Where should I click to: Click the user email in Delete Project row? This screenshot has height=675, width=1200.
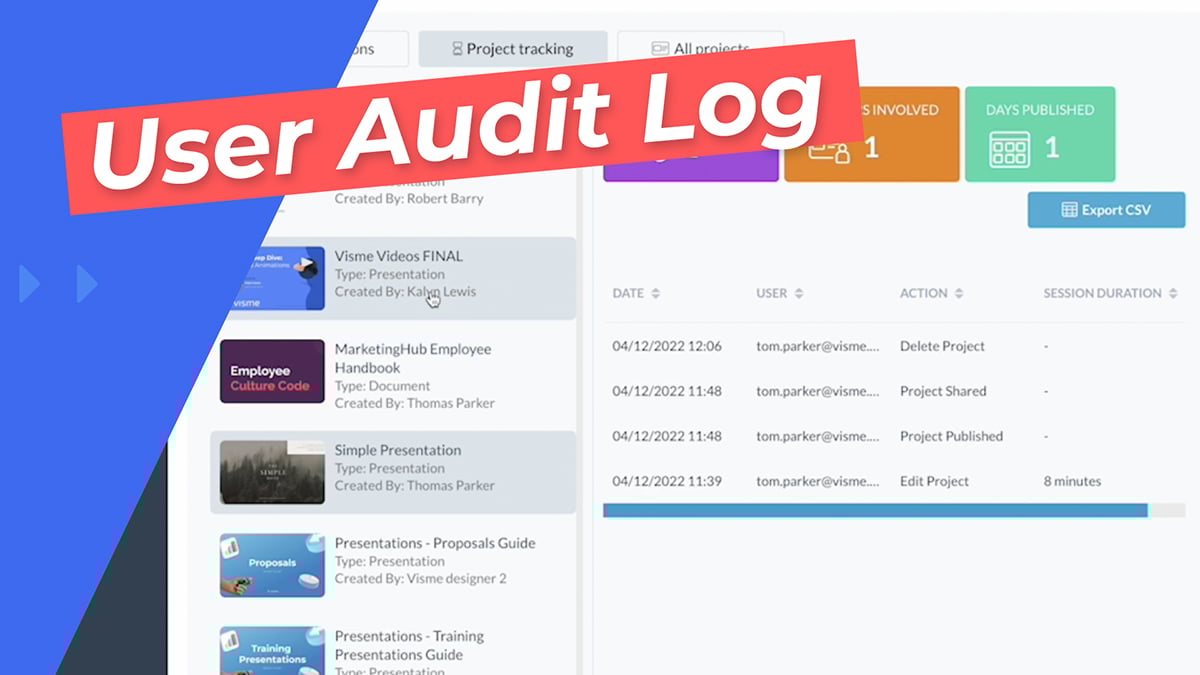pyautogui.click(x=819, y=346)
